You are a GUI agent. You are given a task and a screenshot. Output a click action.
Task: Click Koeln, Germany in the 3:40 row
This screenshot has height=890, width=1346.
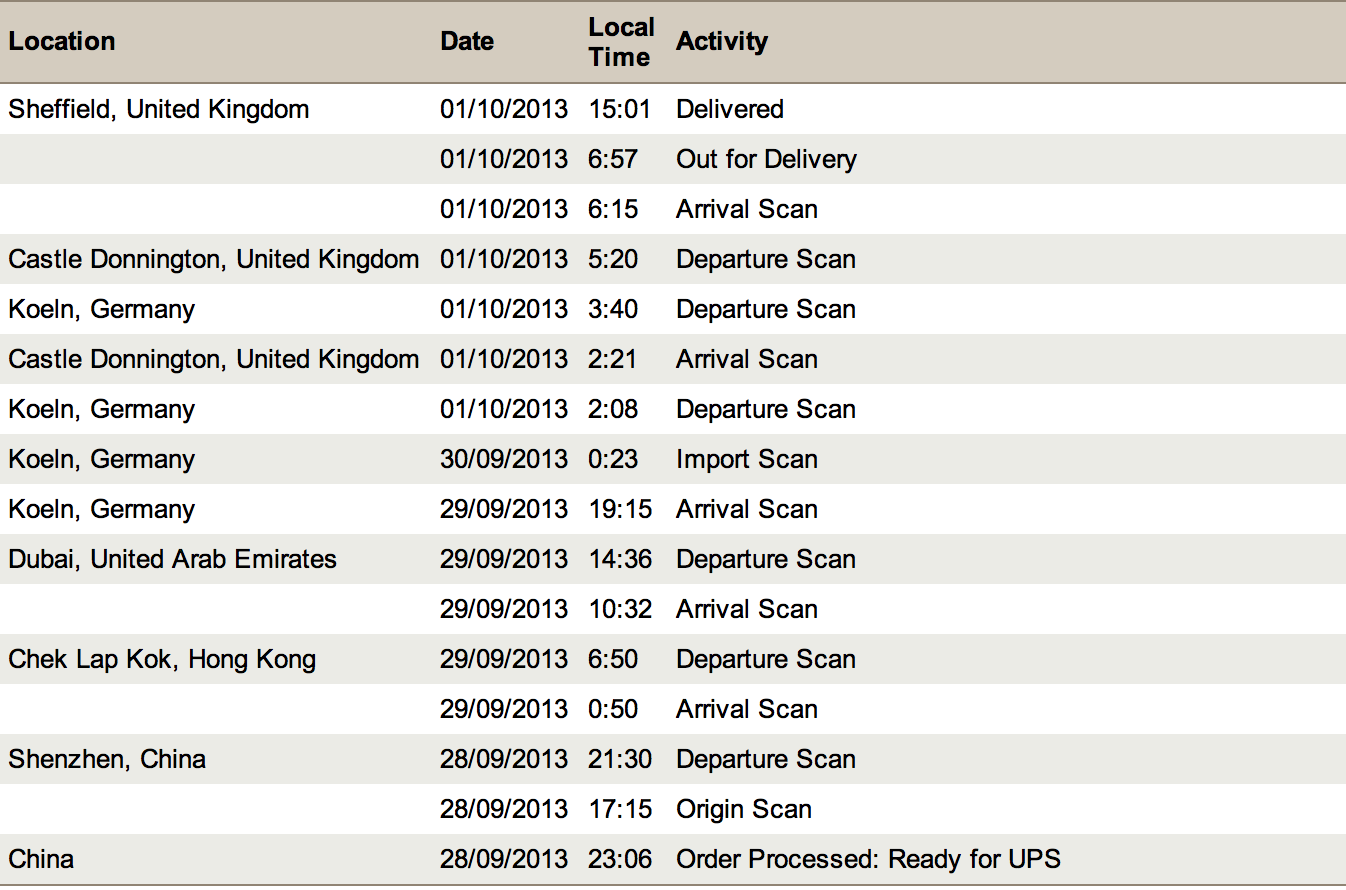click(102, 309)
